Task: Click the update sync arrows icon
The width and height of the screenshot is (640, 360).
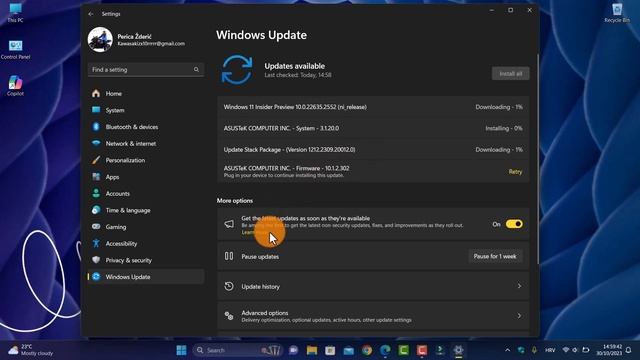Action: pos(237,70)
